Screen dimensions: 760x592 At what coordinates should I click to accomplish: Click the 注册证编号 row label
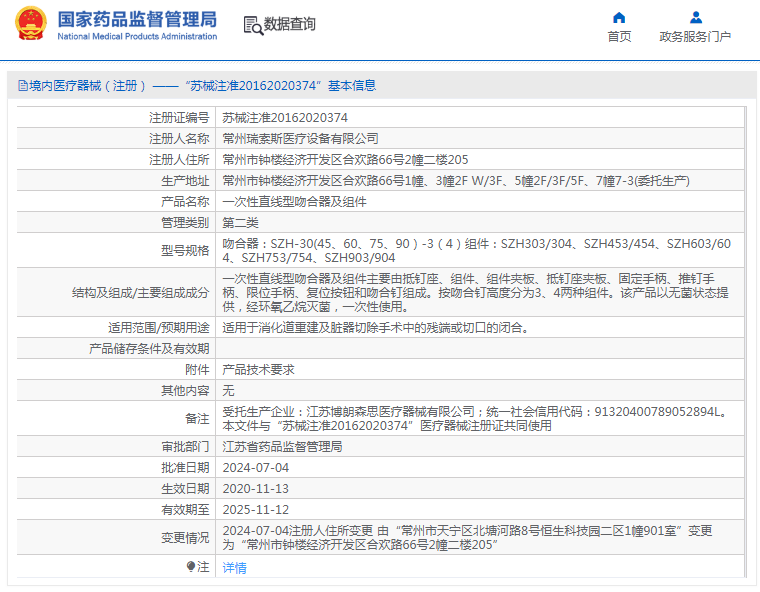point(179,118)
